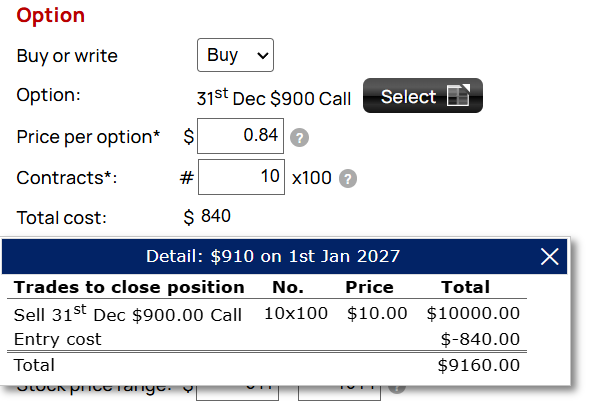The width and height of the screenshot is (609, 410).
Task: Click the Entry cost row label
Action: [x=57, y=339]
